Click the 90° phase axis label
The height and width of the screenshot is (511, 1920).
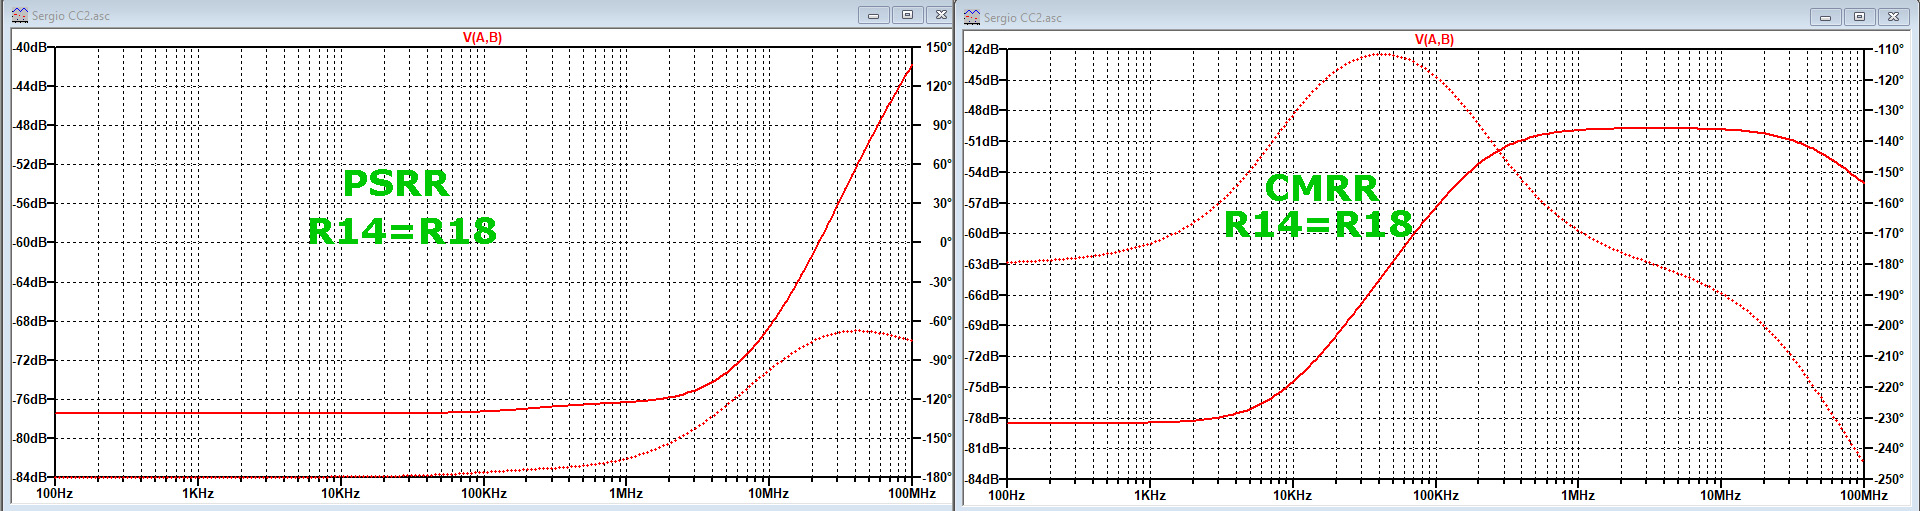click(x=941, y=125)
